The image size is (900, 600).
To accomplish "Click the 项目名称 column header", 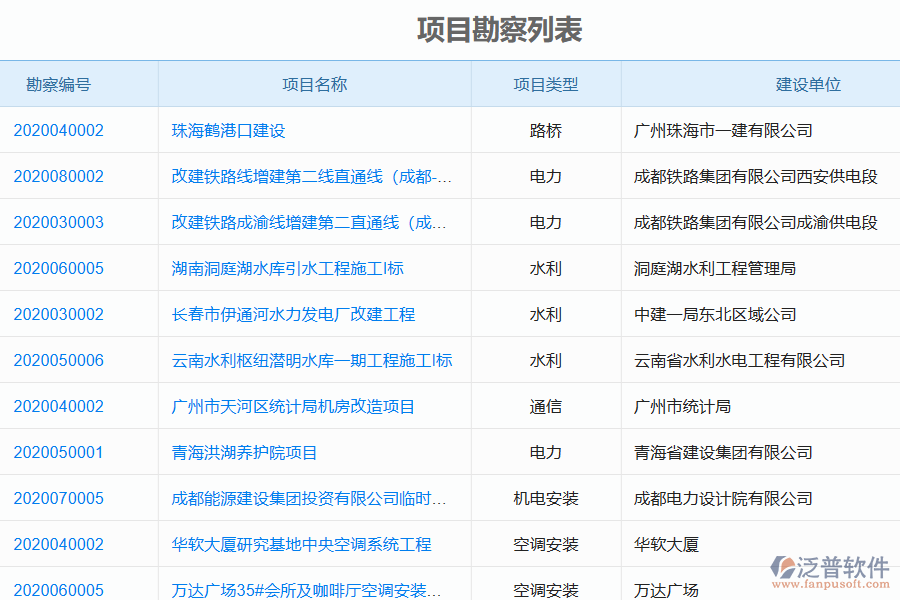I will coord(314,84).
